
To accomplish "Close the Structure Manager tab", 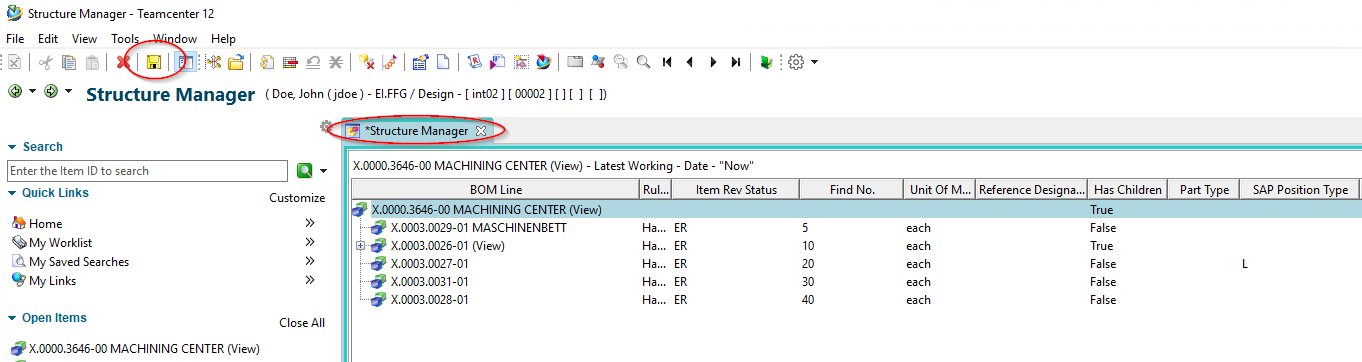I will [x=480, y=131].
